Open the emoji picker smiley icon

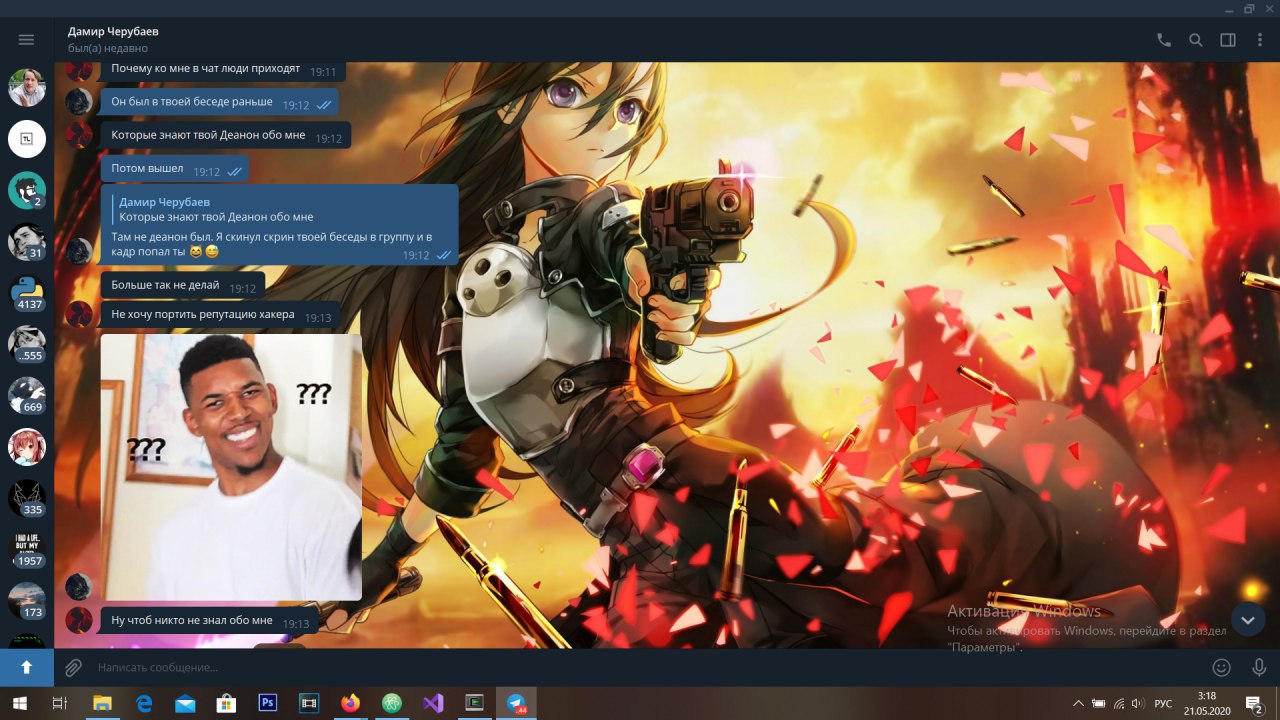click(x=1221, y=667)
